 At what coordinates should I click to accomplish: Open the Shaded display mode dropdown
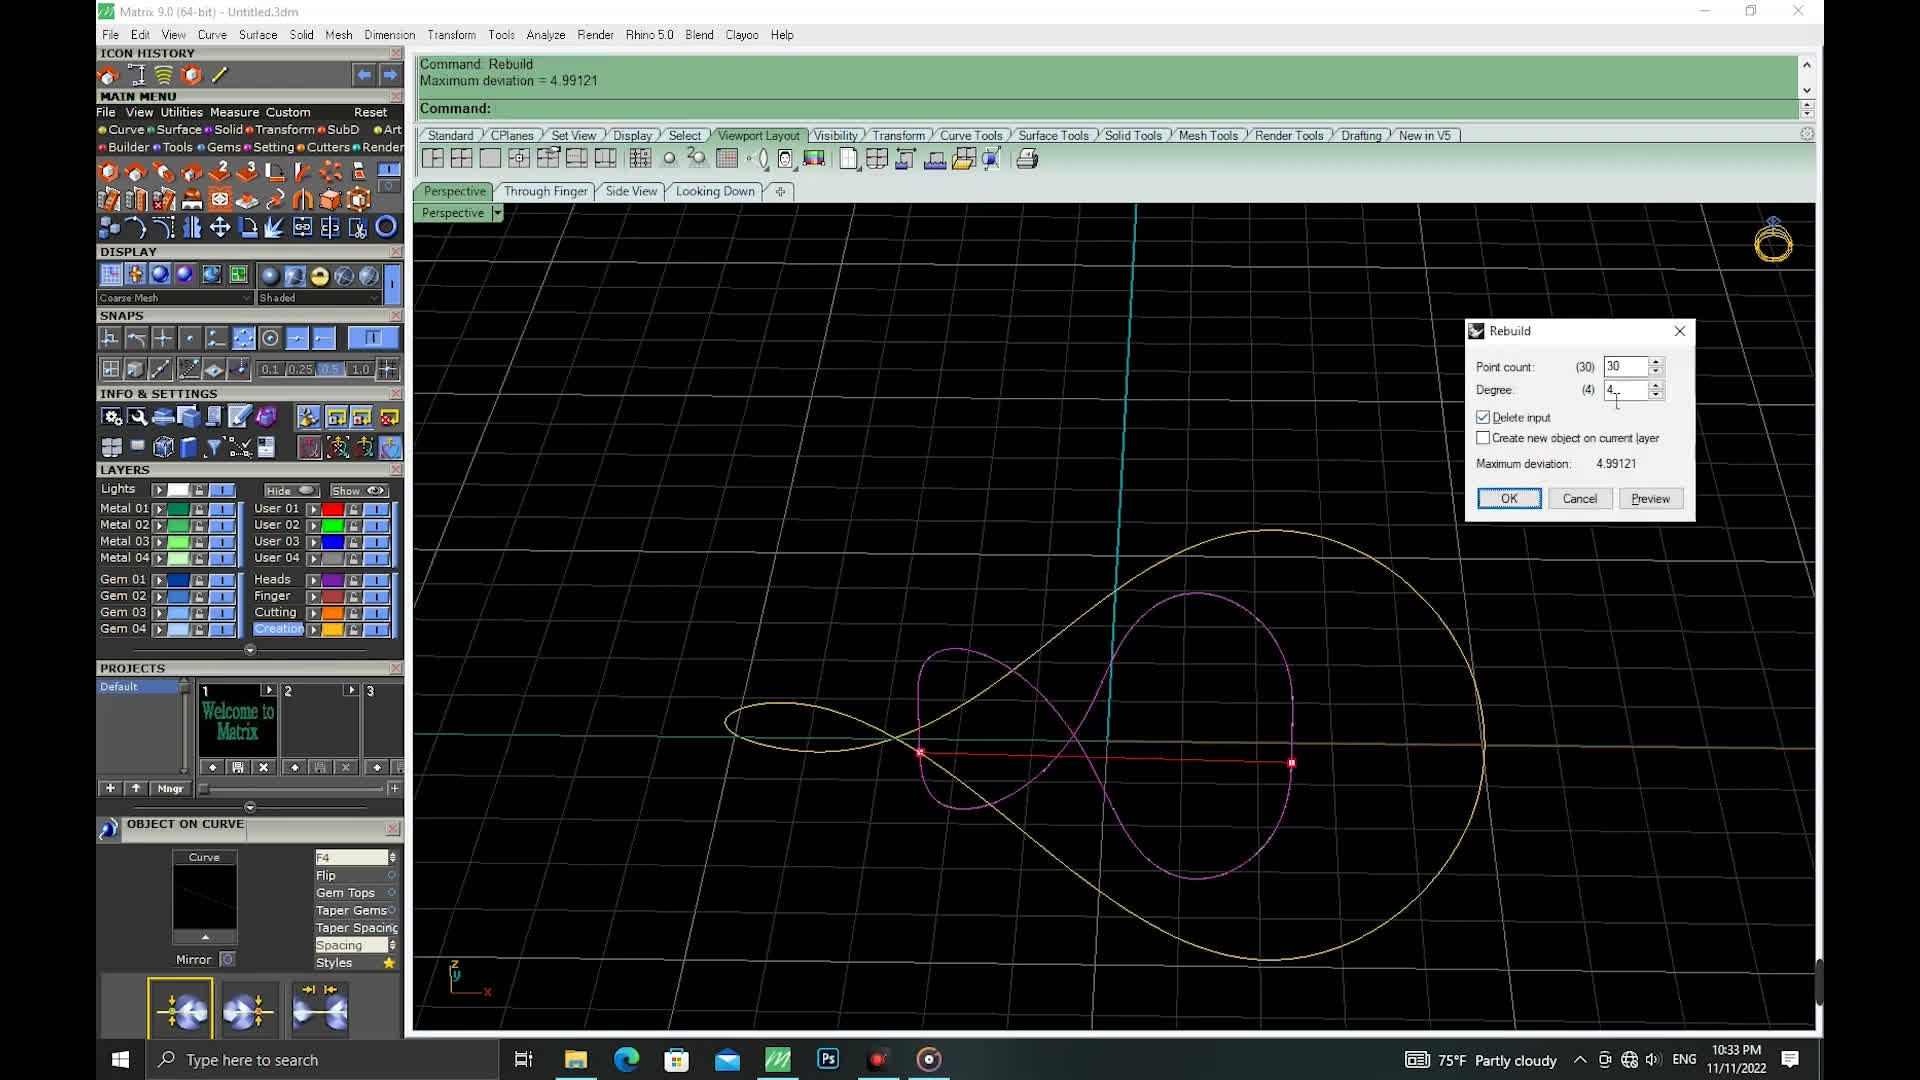pos(374,298)
